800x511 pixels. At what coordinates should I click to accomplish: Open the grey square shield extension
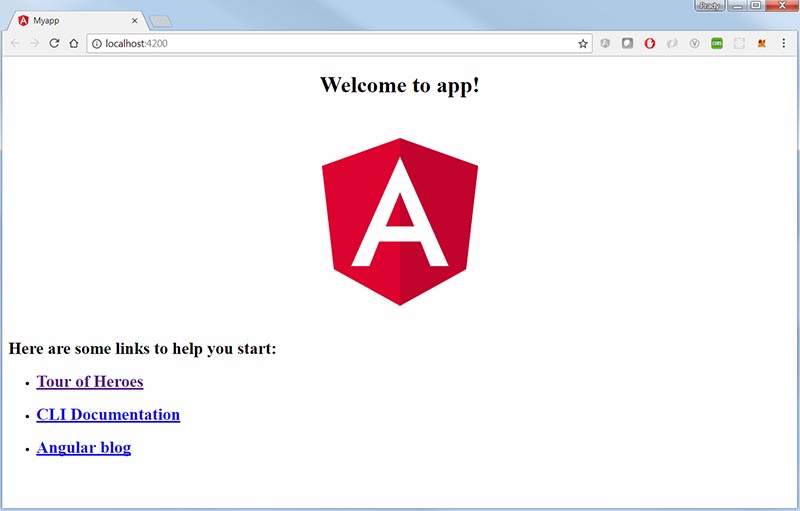[x=627, y=43]
